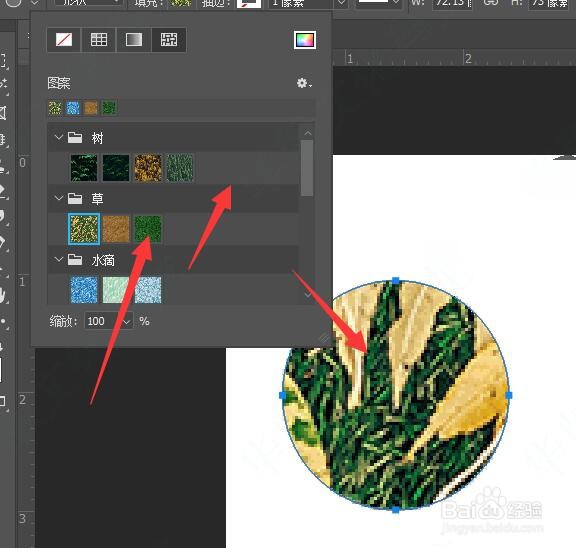Pick the recent blue pattern swatch

coord(73,108)
